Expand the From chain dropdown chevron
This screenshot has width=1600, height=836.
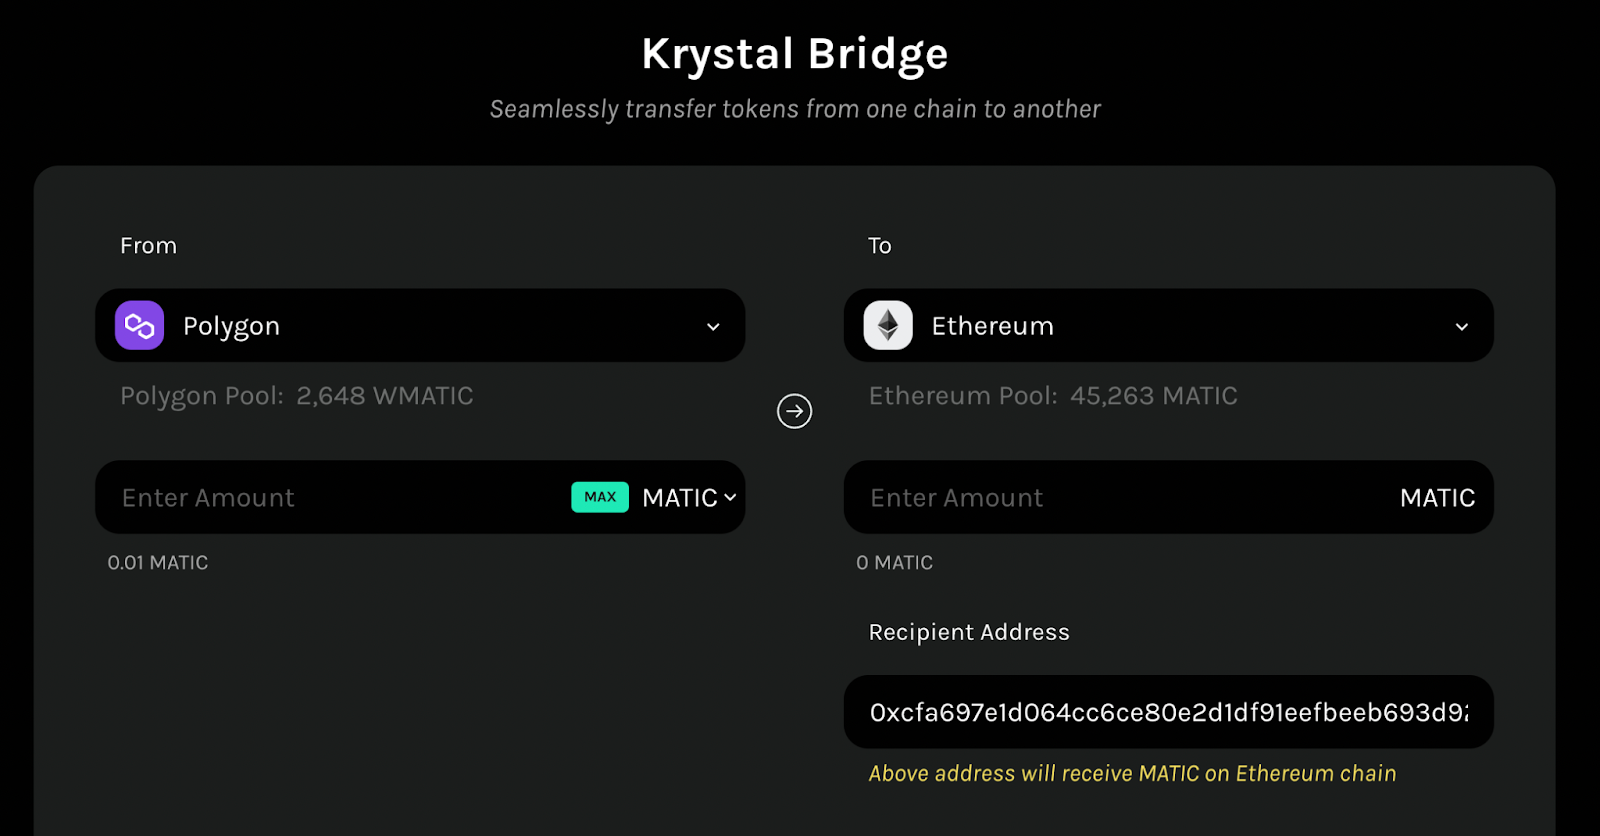coord(713,326)
